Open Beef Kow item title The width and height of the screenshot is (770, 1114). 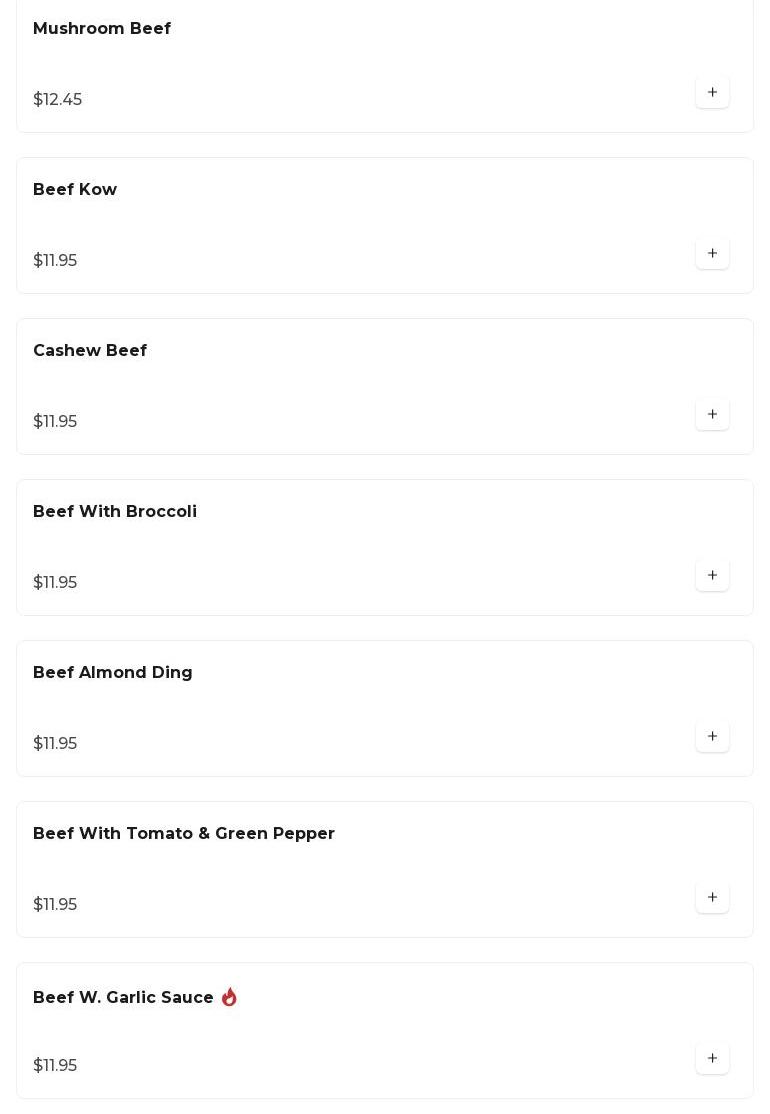(75, 190)
